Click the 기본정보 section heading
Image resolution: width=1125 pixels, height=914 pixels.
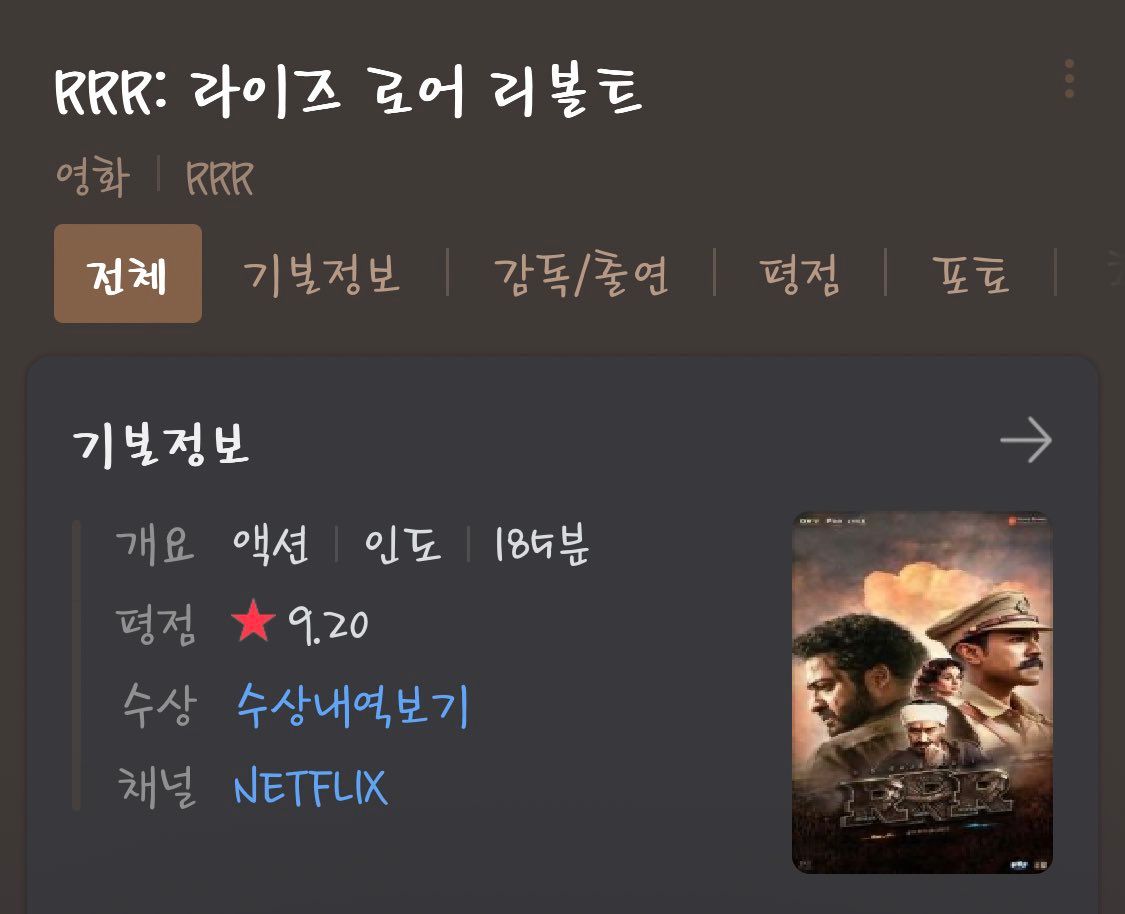161,443
